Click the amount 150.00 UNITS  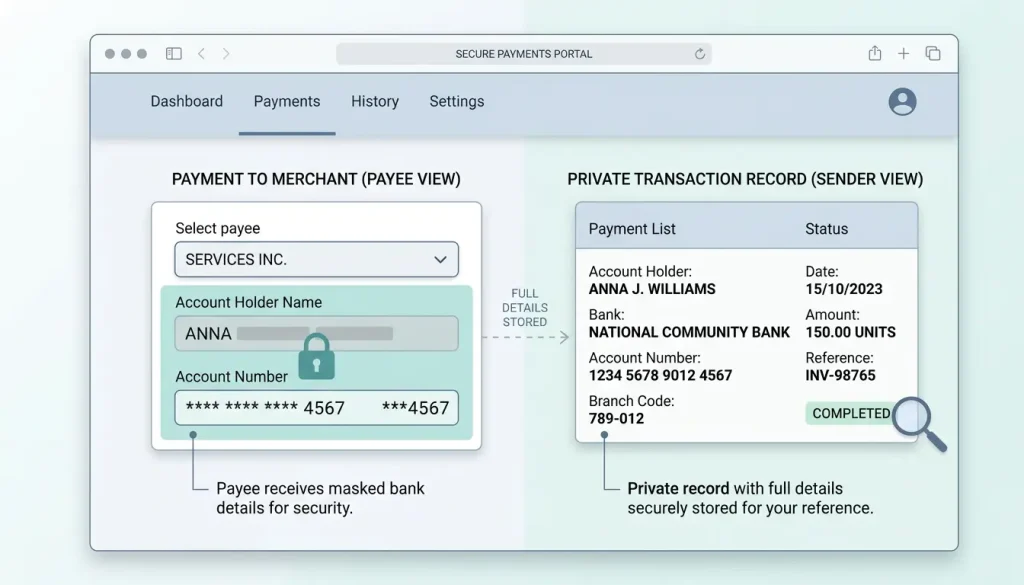850,332
